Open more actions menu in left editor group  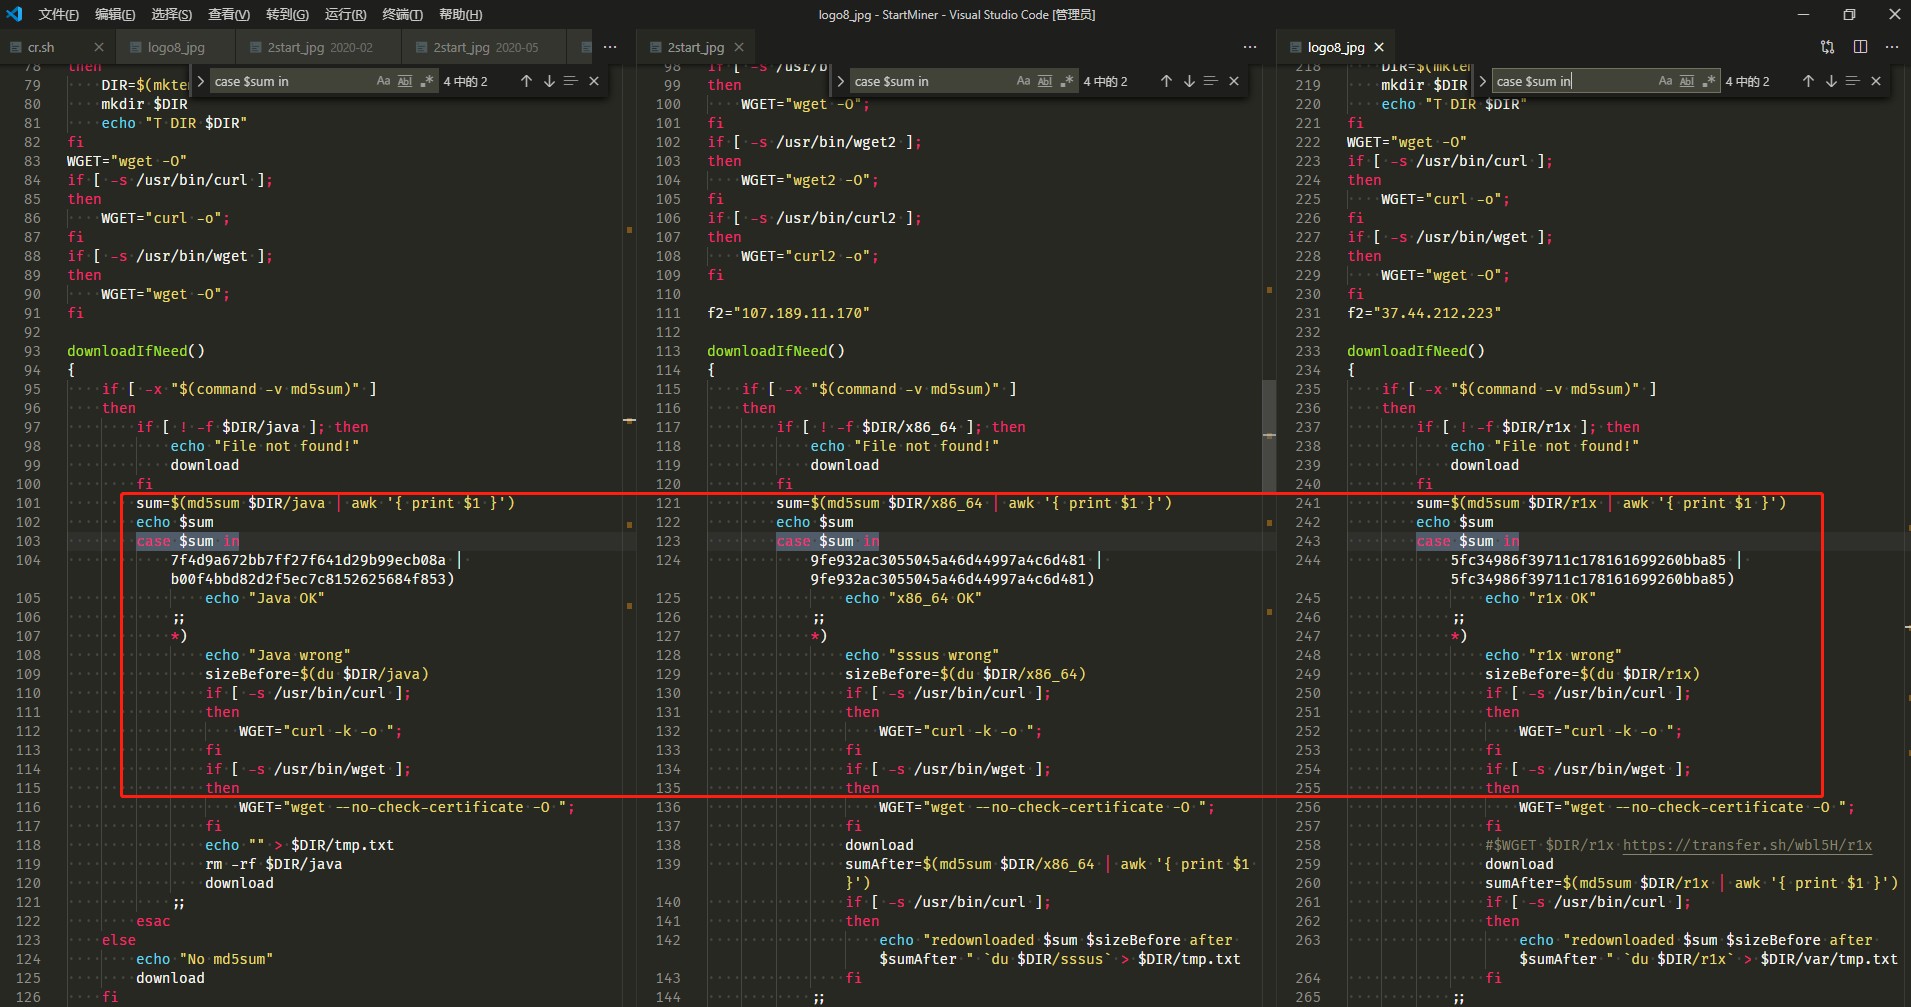(610, 47)
